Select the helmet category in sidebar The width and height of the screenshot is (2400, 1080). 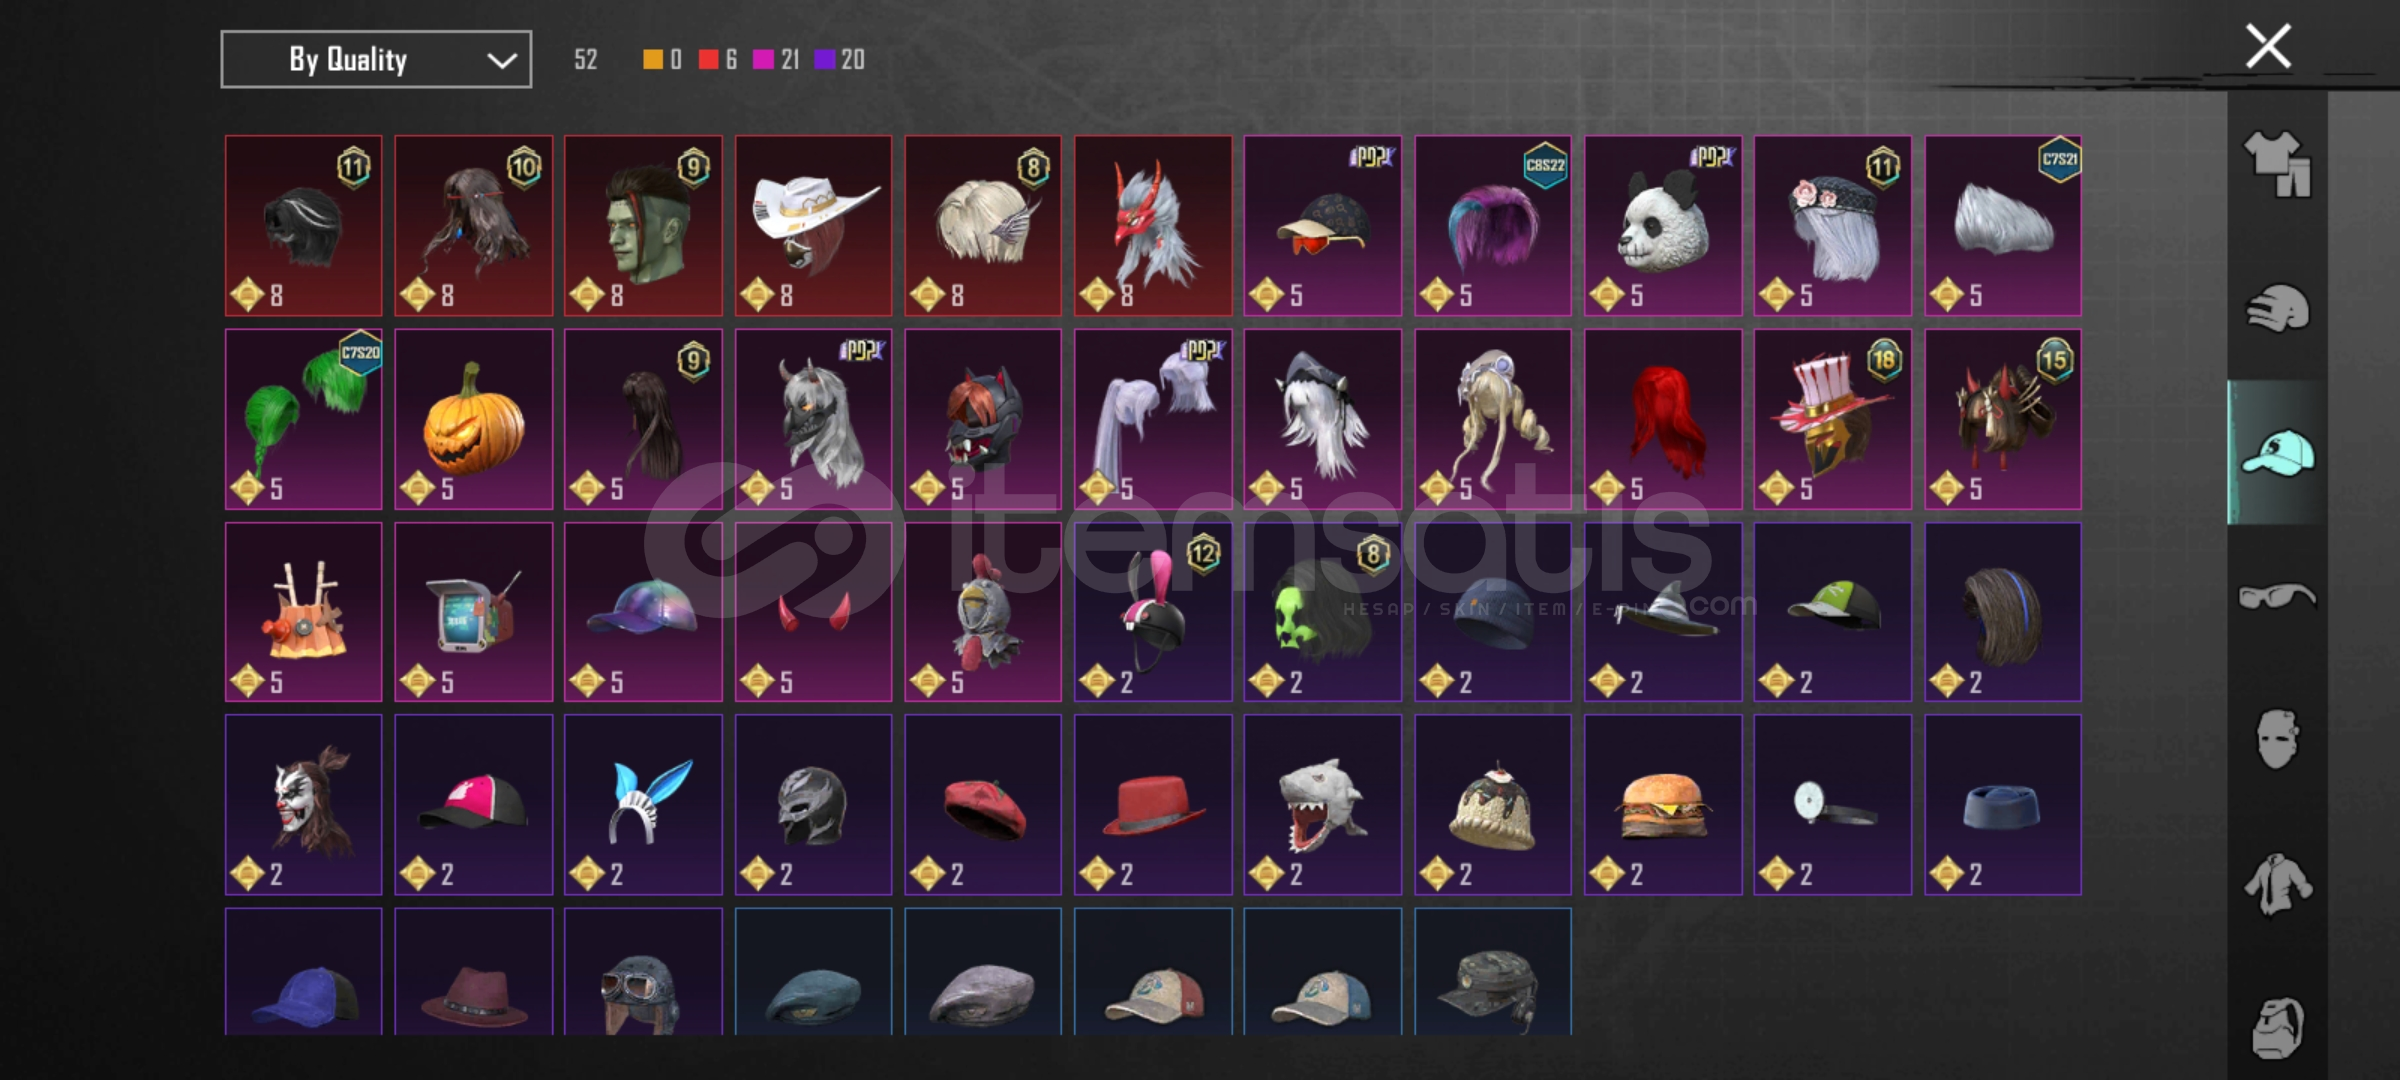click(x=2277, y=308)
